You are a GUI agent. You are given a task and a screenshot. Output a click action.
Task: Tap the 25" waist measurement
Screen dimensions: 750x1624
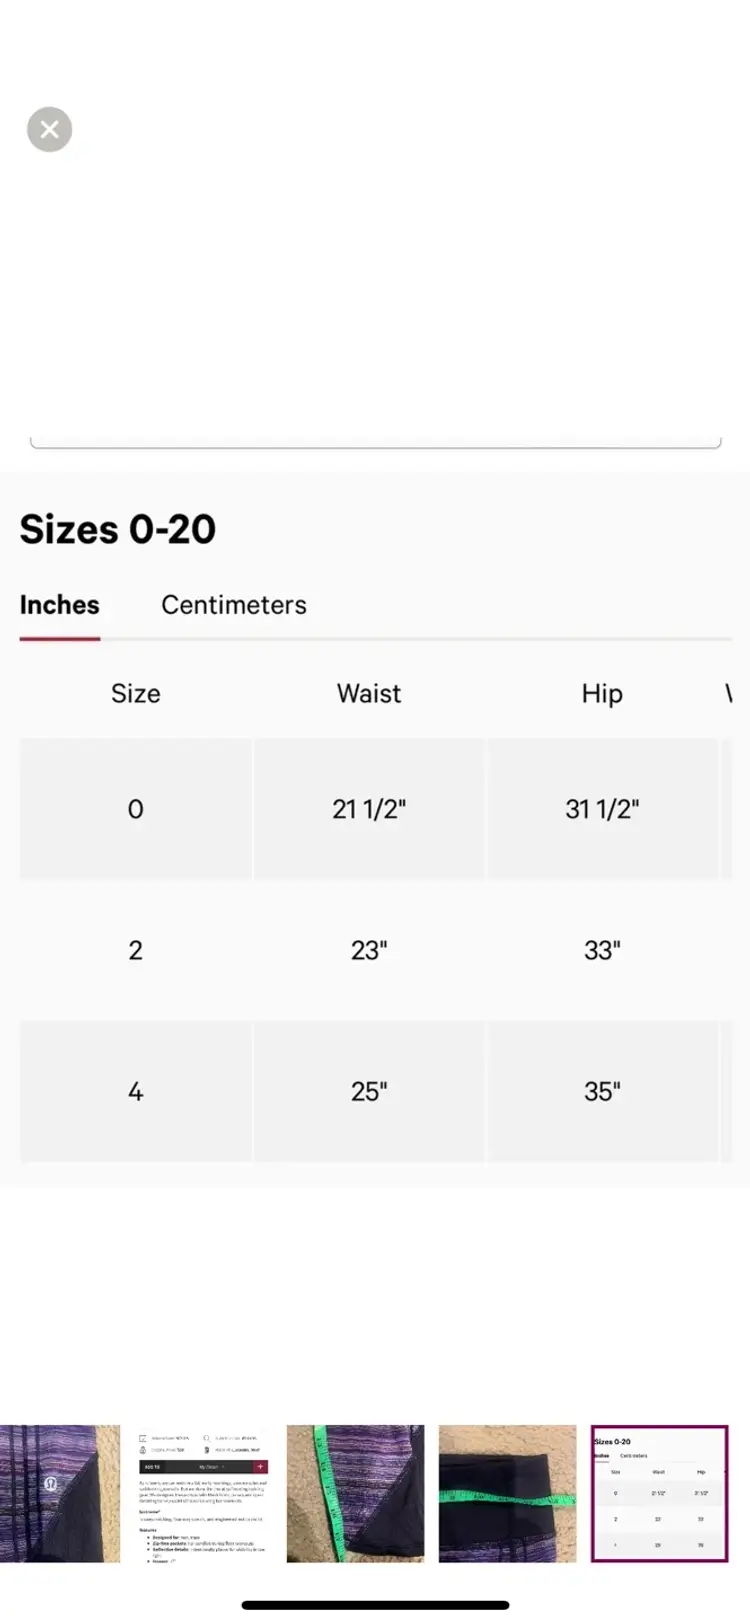(x=368, y=1091)
